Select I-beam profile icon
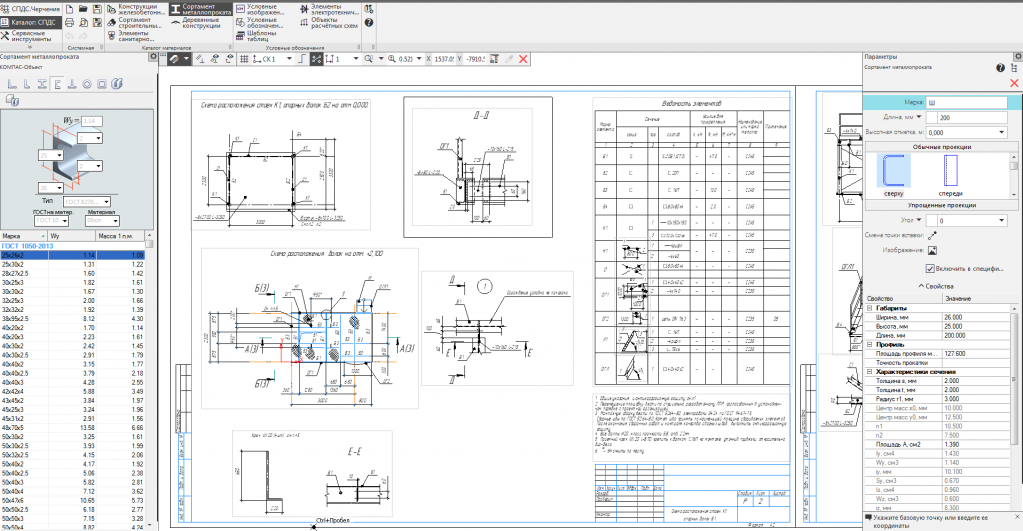The width and height of the screenshot is (1023, 531). pos(42,83)
